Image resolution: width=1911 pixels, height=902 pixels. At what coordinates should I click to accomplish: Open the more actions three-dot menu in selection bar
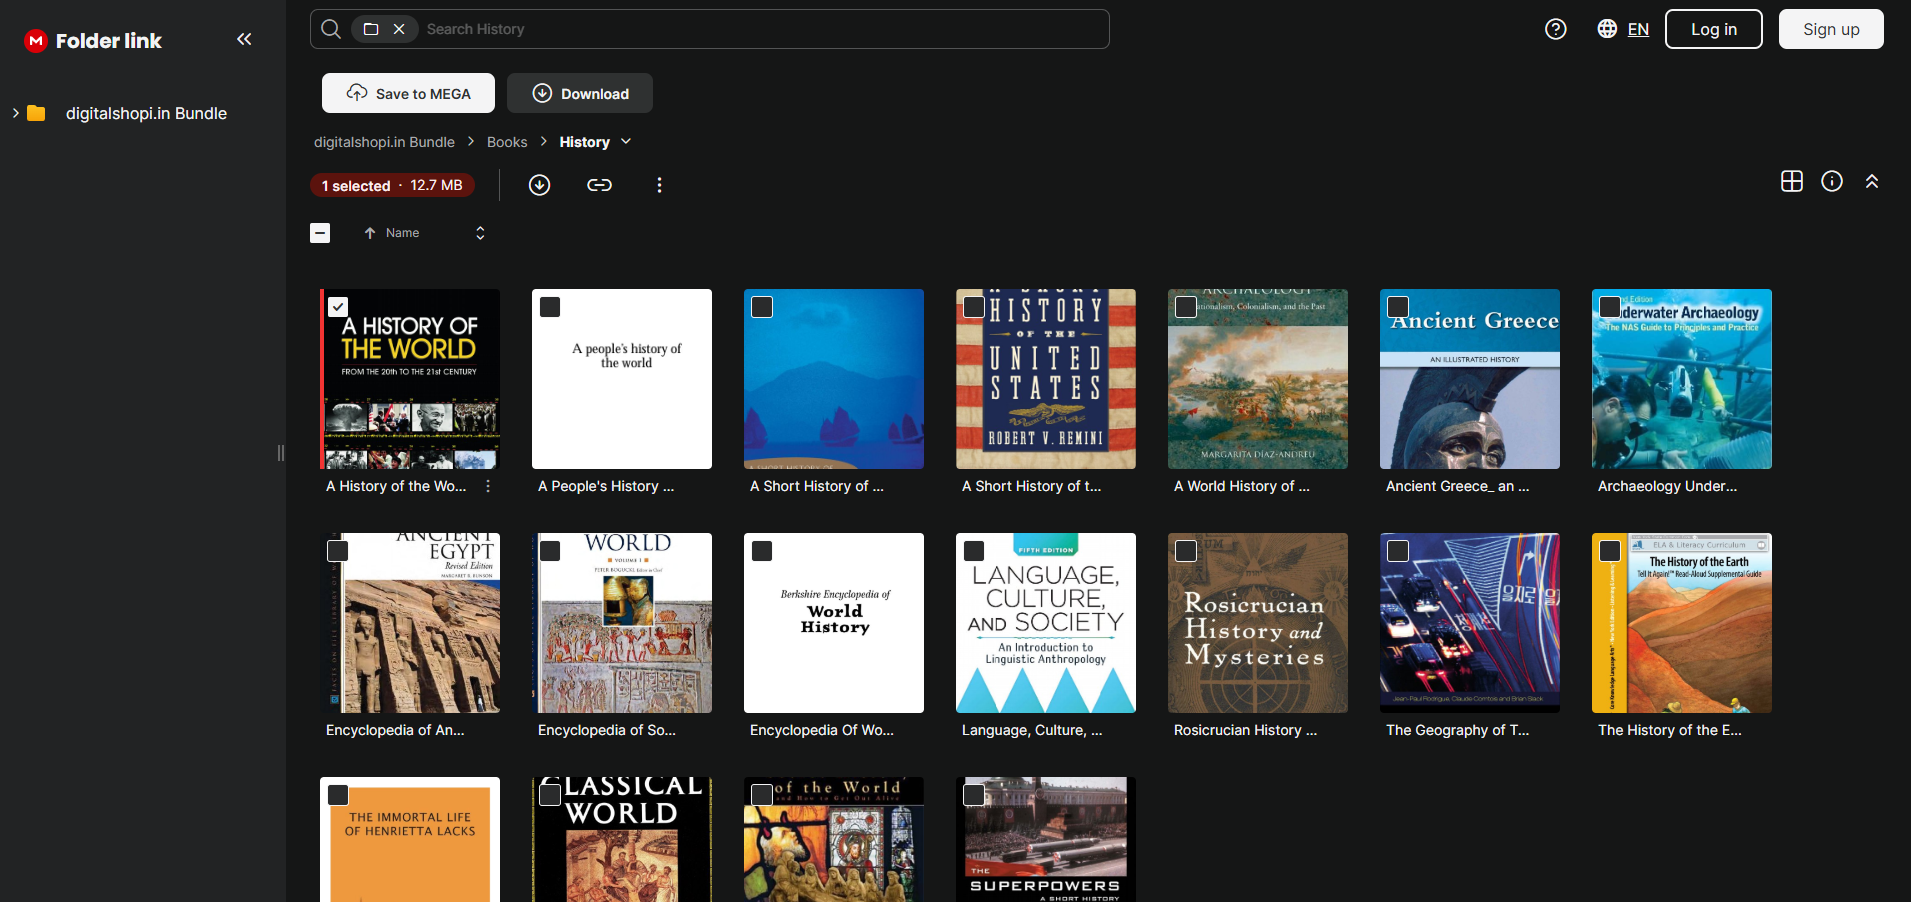[659, 185]
